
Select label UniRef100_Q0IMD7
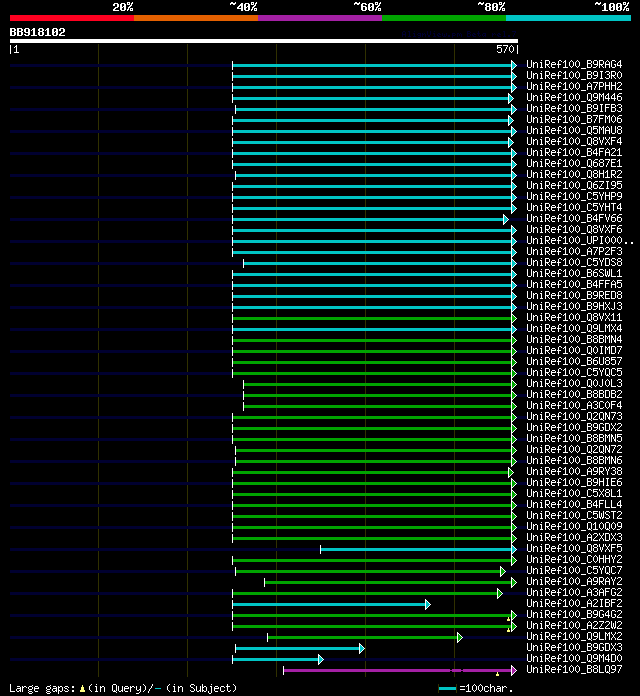[x=574, y=351]
